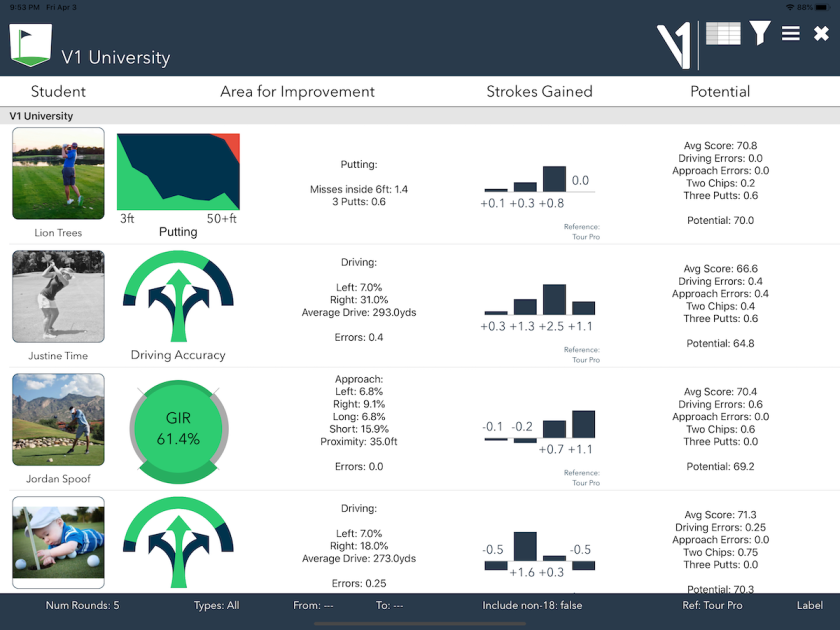Screen dimensions: 840x630
Task: Tap the bottom student's strokes gained bar chart
Action: coord(539,555)
